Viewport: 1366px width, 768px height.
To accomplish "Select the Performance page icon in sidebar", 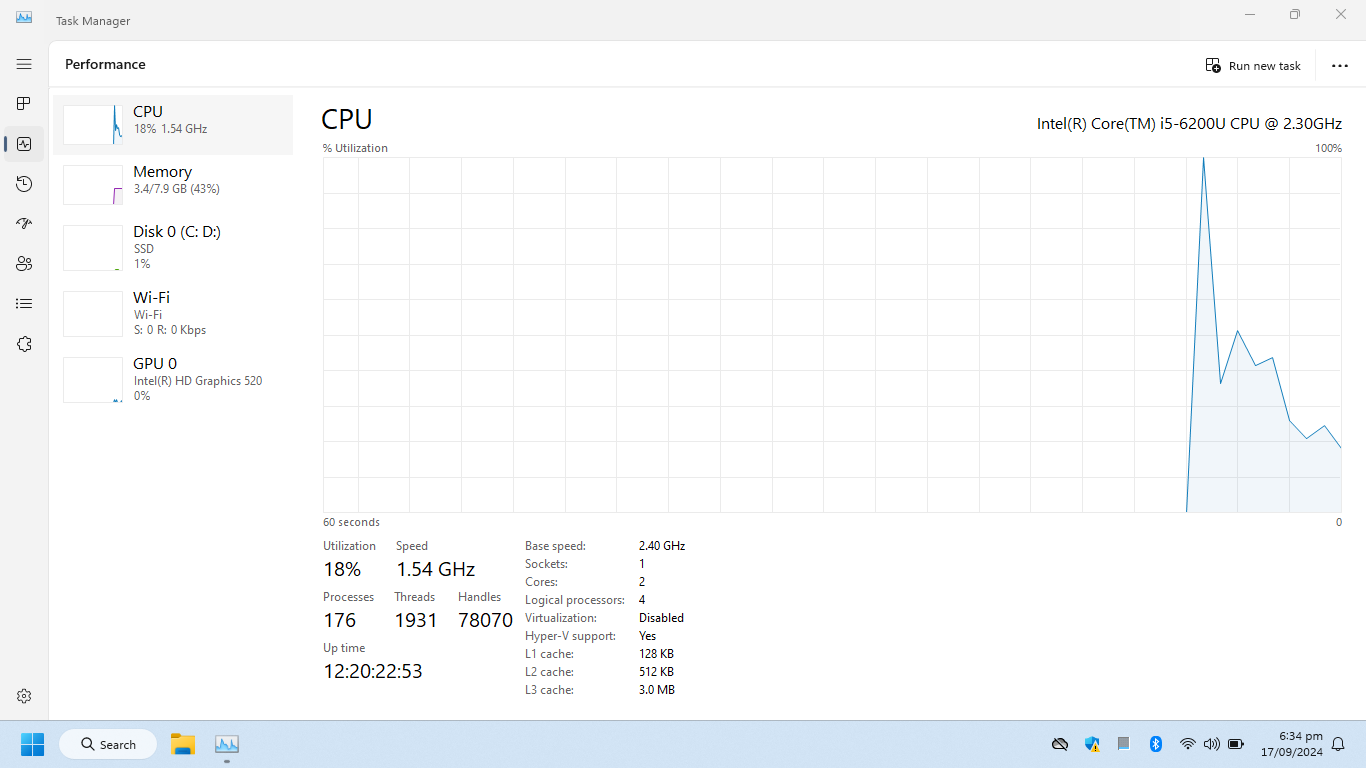I will [24, 144].
